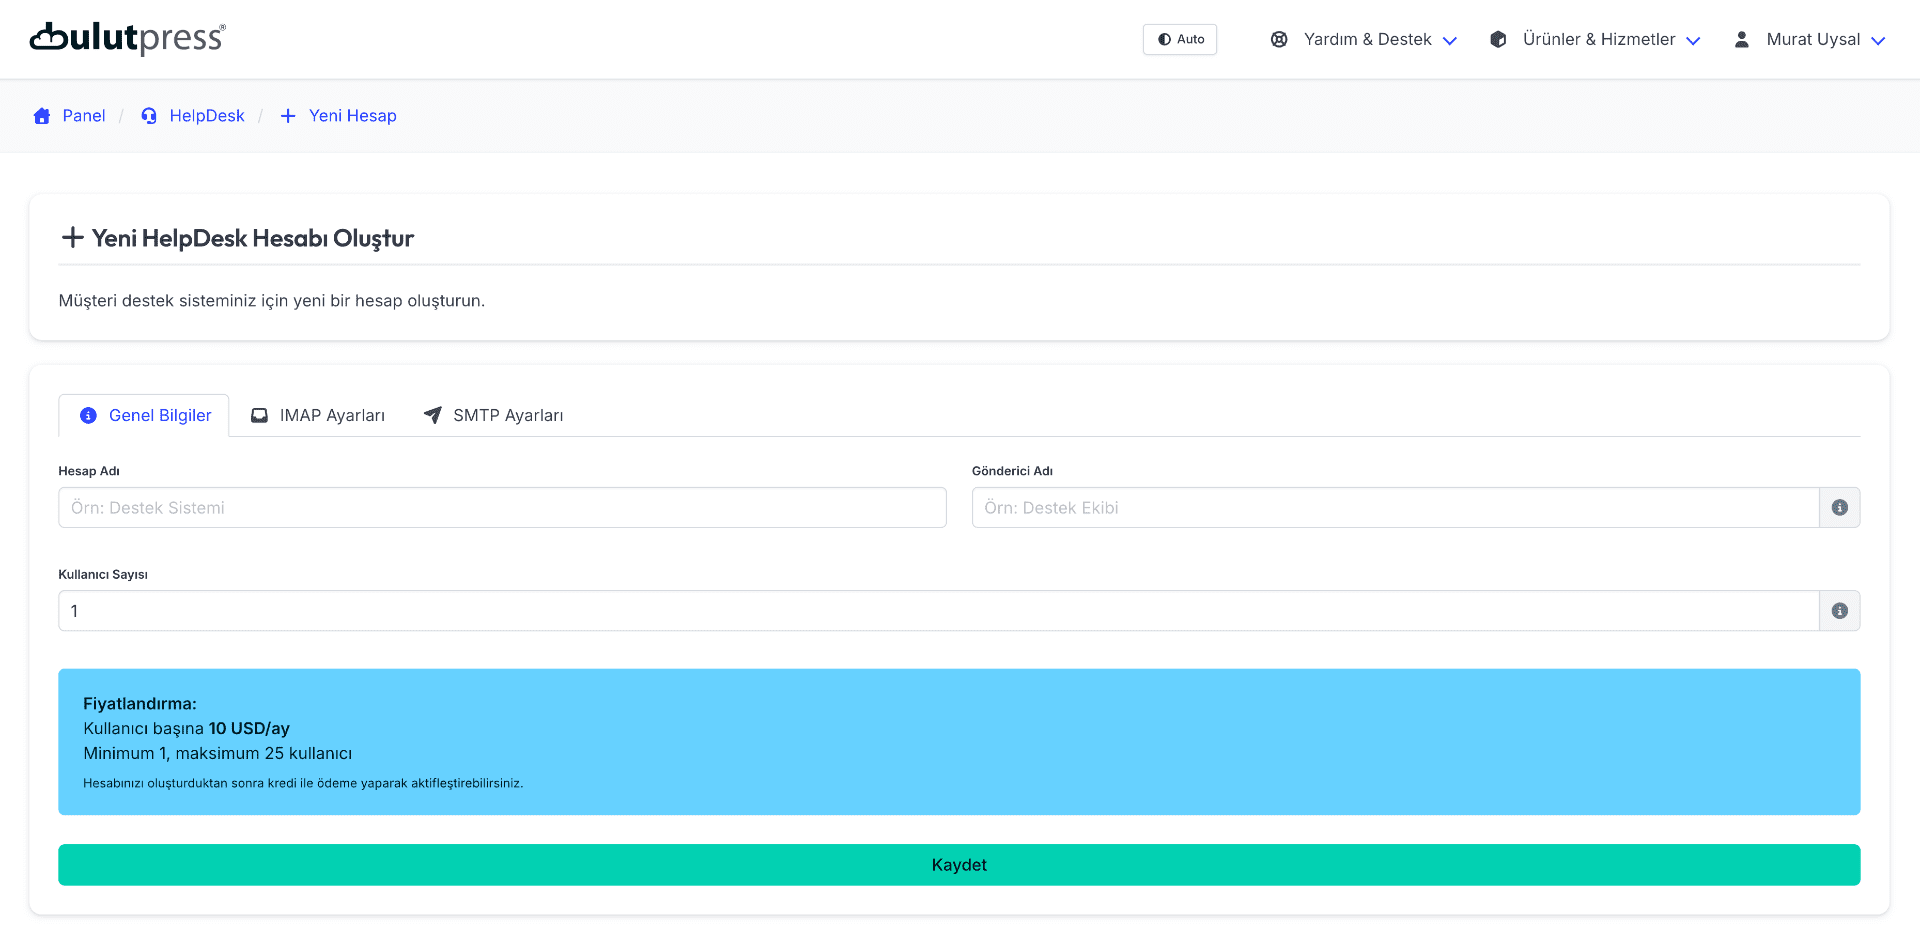Click the user avatar icon beside Murat Uysal
This screenshot has width=1920, height=937.
point(1741,40)
